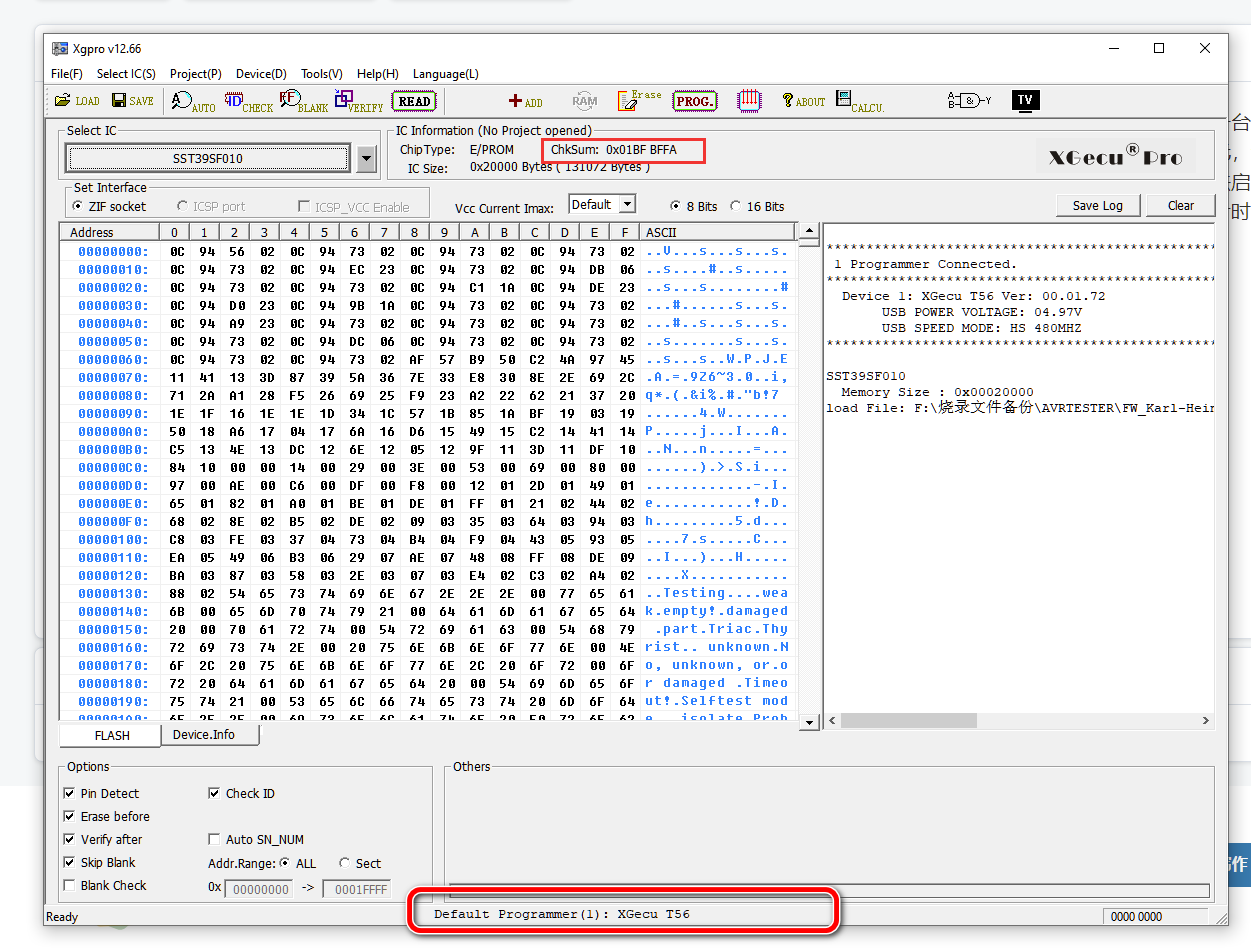Toggle the Check ID option
This screenshot has height=951, width=1251.
(x=241, y=793)
